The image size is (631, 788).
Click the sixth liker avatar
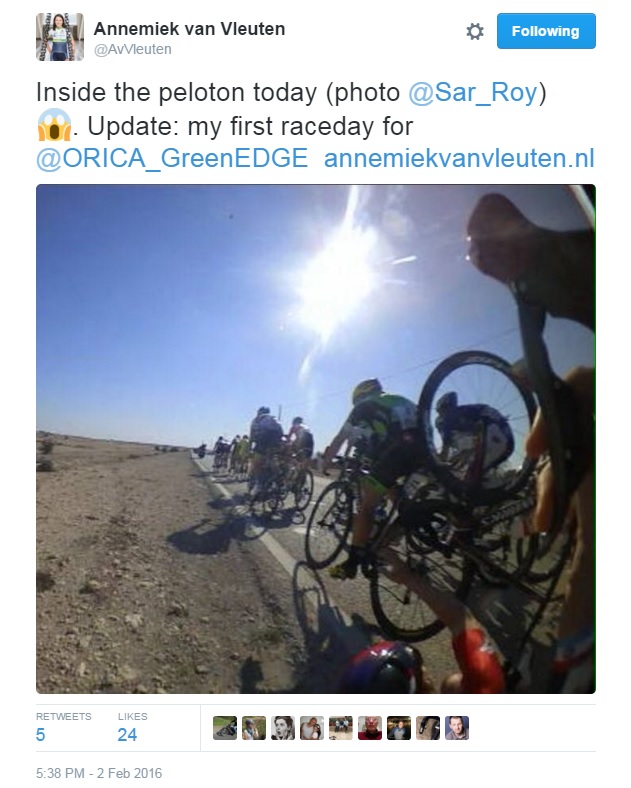tap(370, 728)
